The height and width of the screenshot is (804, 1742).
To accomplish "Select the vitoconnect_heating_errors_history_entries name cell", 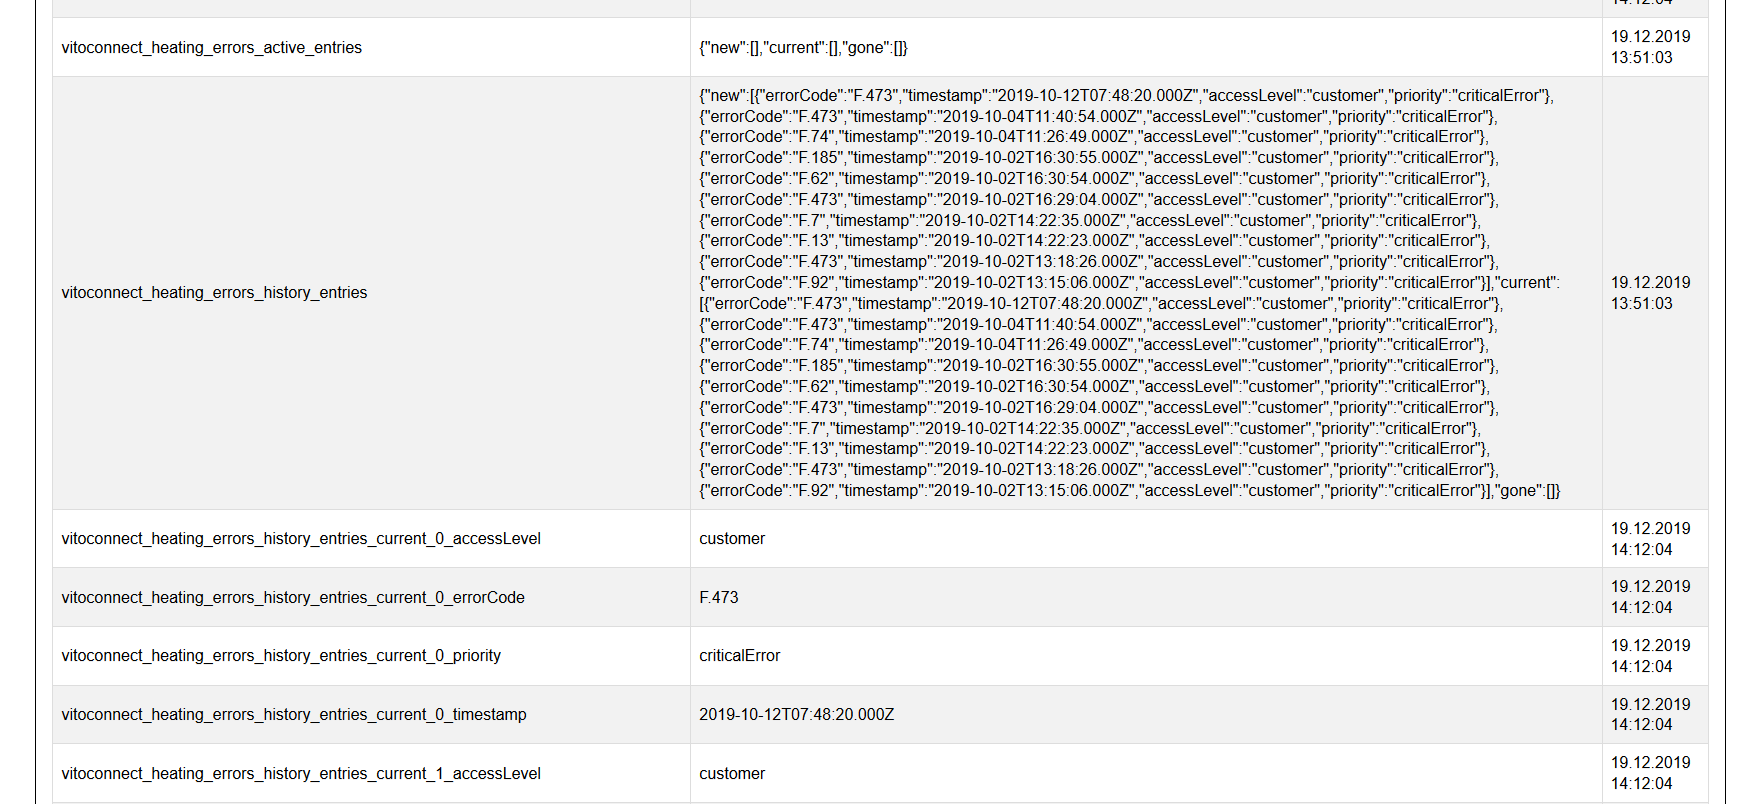I will [214, 292].
